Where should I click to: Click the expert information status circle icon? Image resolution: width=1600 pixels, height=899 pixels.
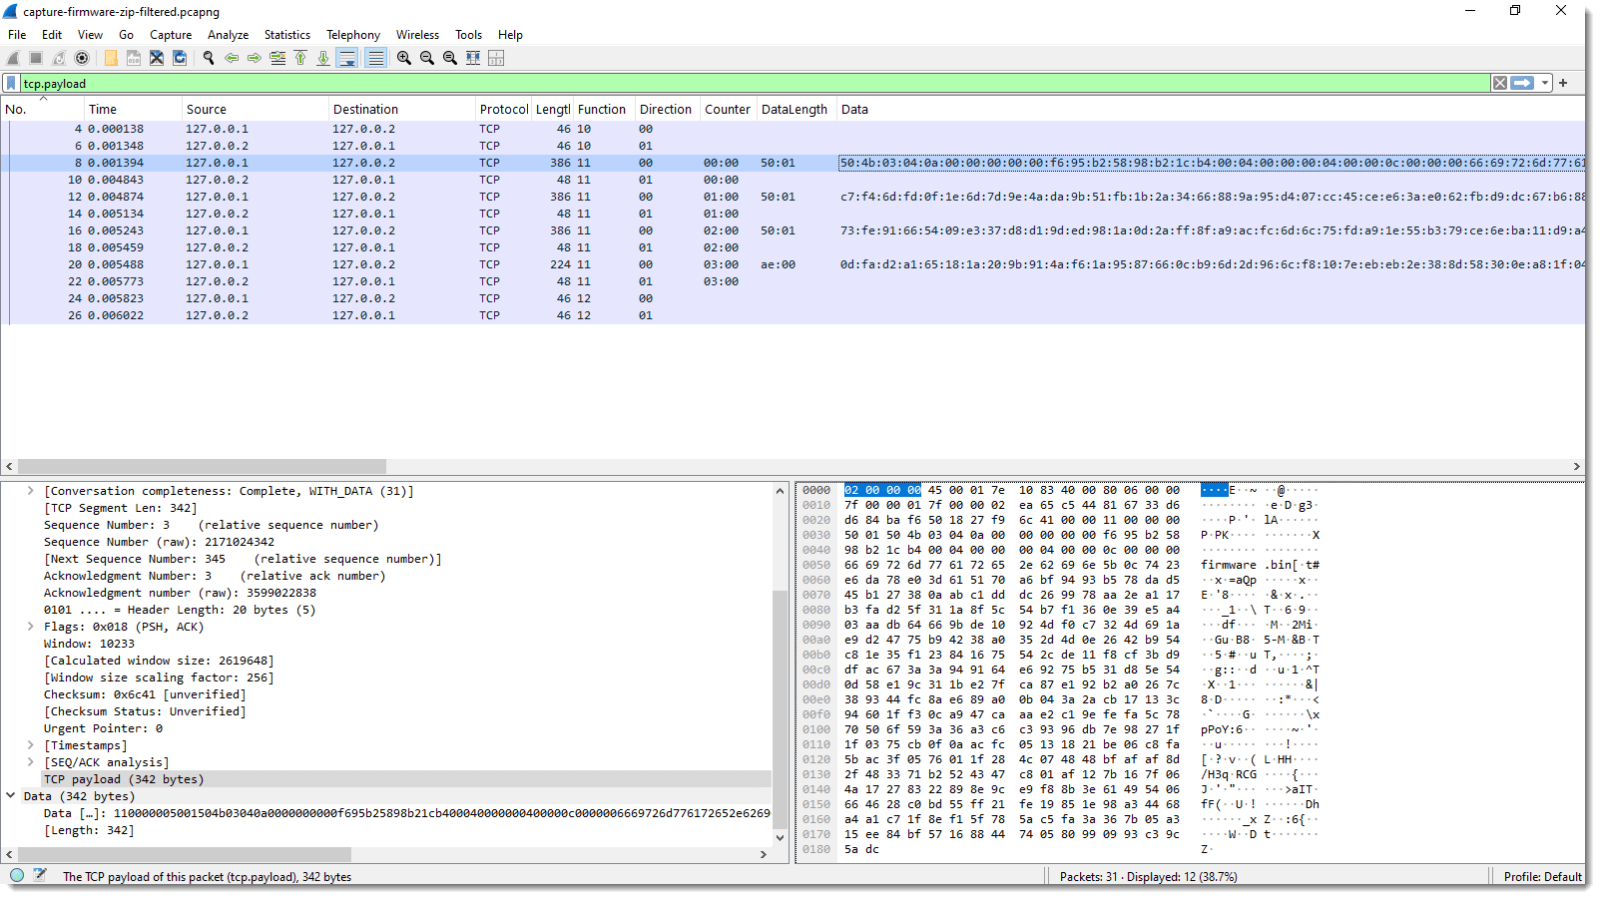click(x=17, y=875)
